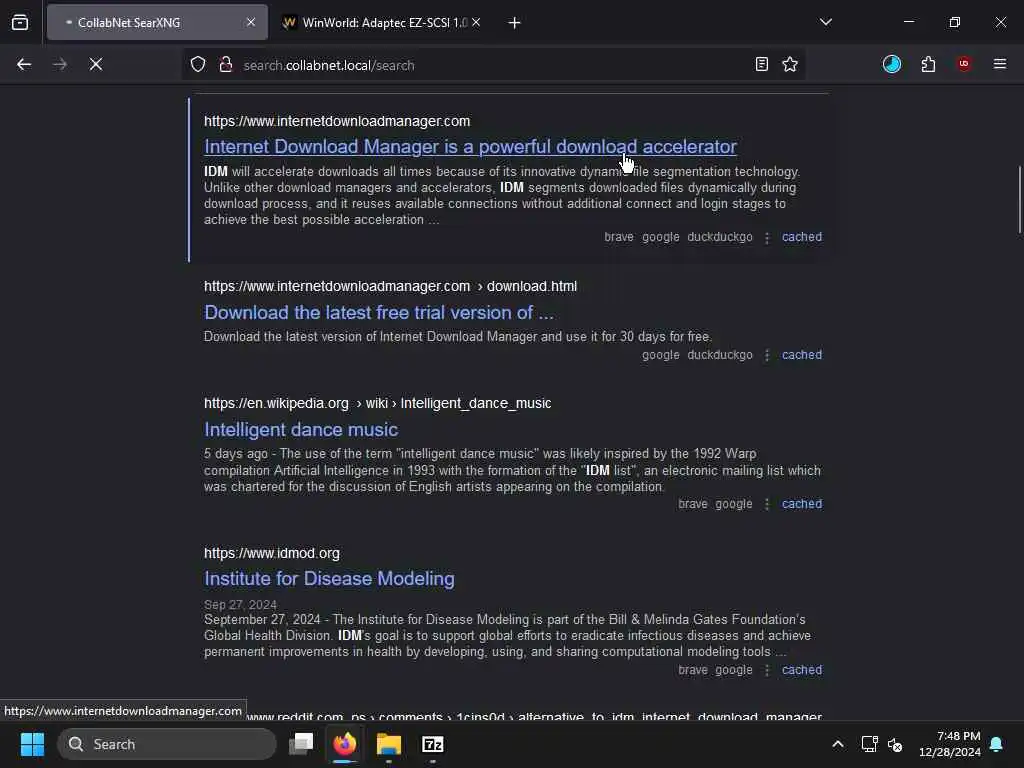Click the Sep 27, 2024 date text
This screenshot has width=1024, height=768.
pyautogui.click(x=240, y=605)
